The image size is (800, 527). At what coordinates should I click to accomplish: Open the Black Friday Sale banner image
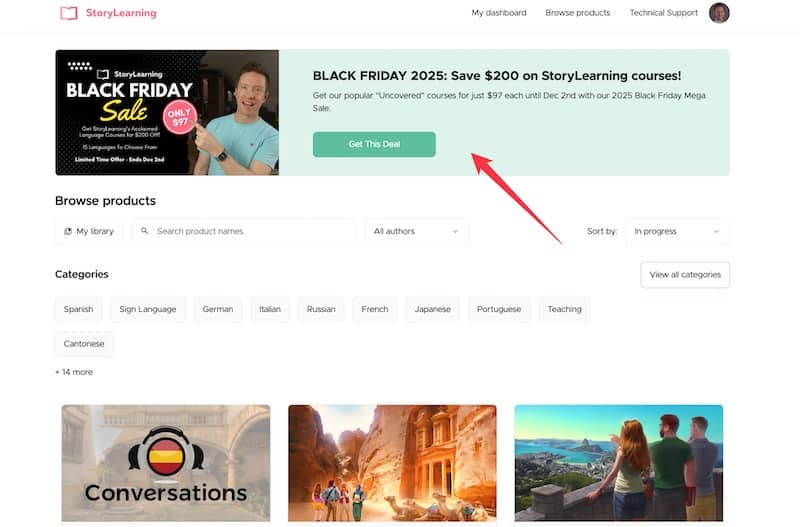click(167, 112)
